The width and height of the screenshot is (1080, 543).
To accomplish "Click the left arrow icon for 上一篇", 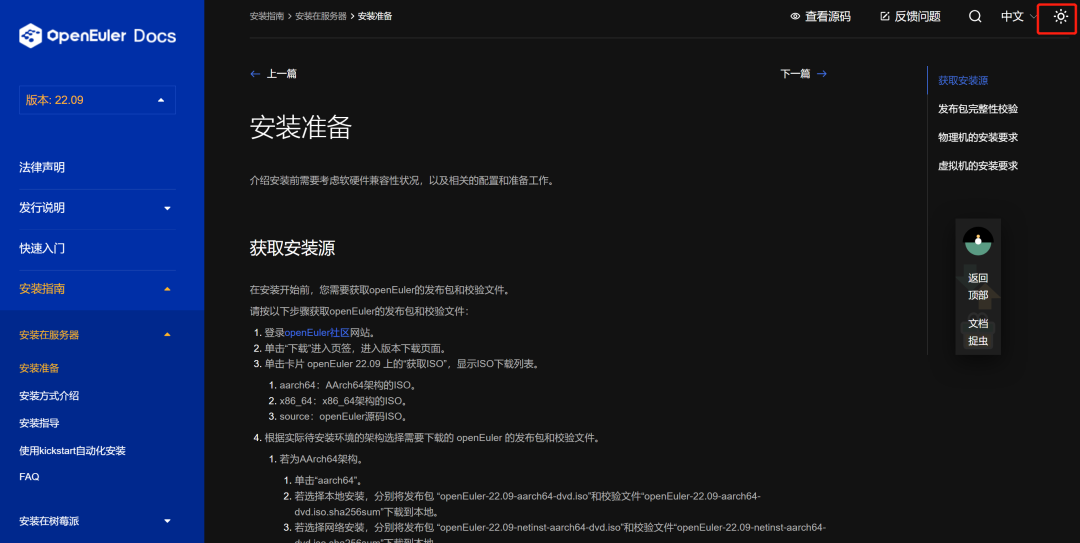I will [x=255, y=74].
